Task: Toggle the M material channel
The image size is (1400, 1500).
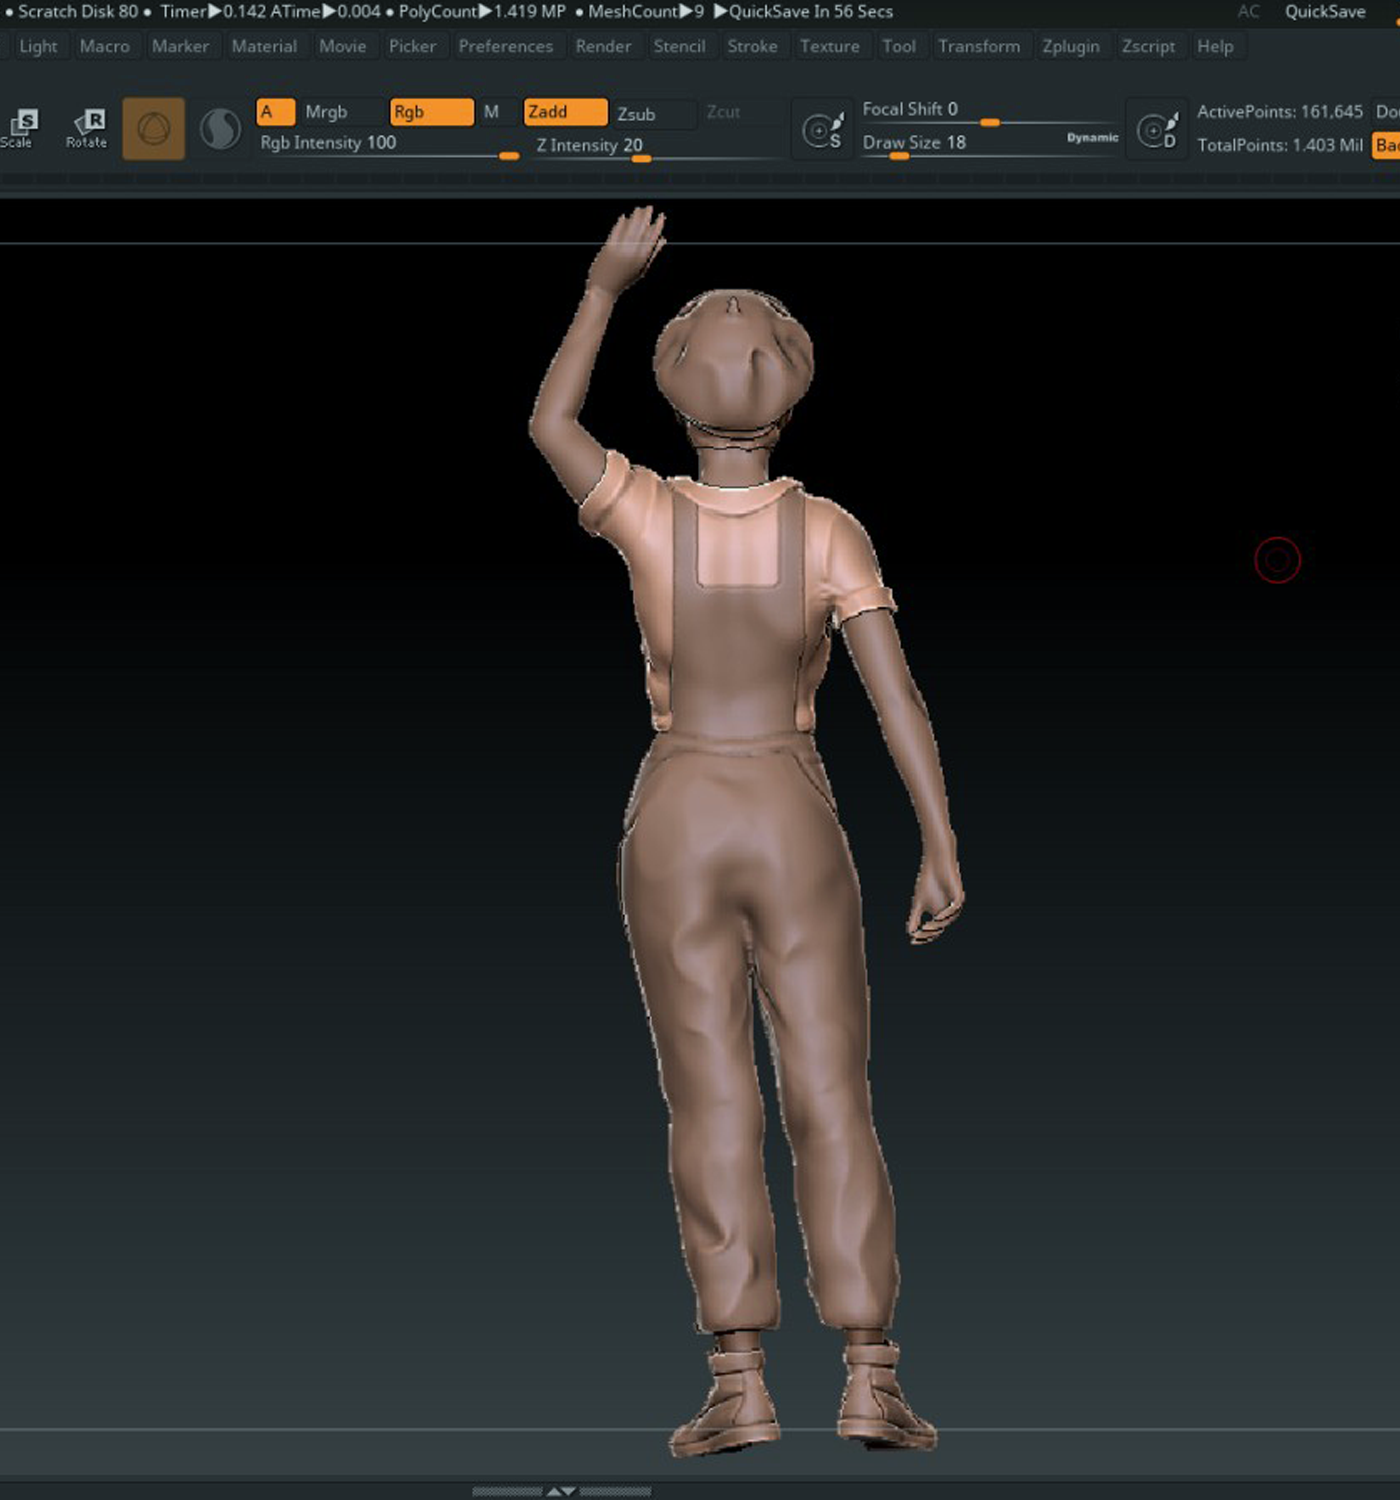Action: 491,112
